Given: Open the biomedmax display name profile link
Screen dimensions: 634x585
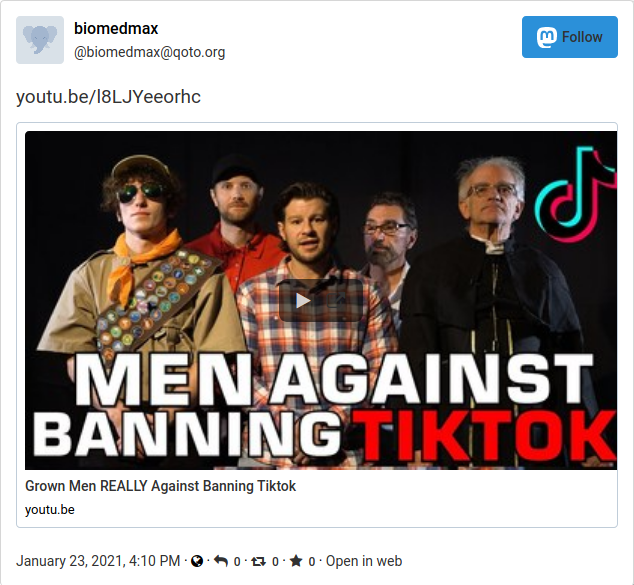Looking at the screenshot, I should click(116, 28).
